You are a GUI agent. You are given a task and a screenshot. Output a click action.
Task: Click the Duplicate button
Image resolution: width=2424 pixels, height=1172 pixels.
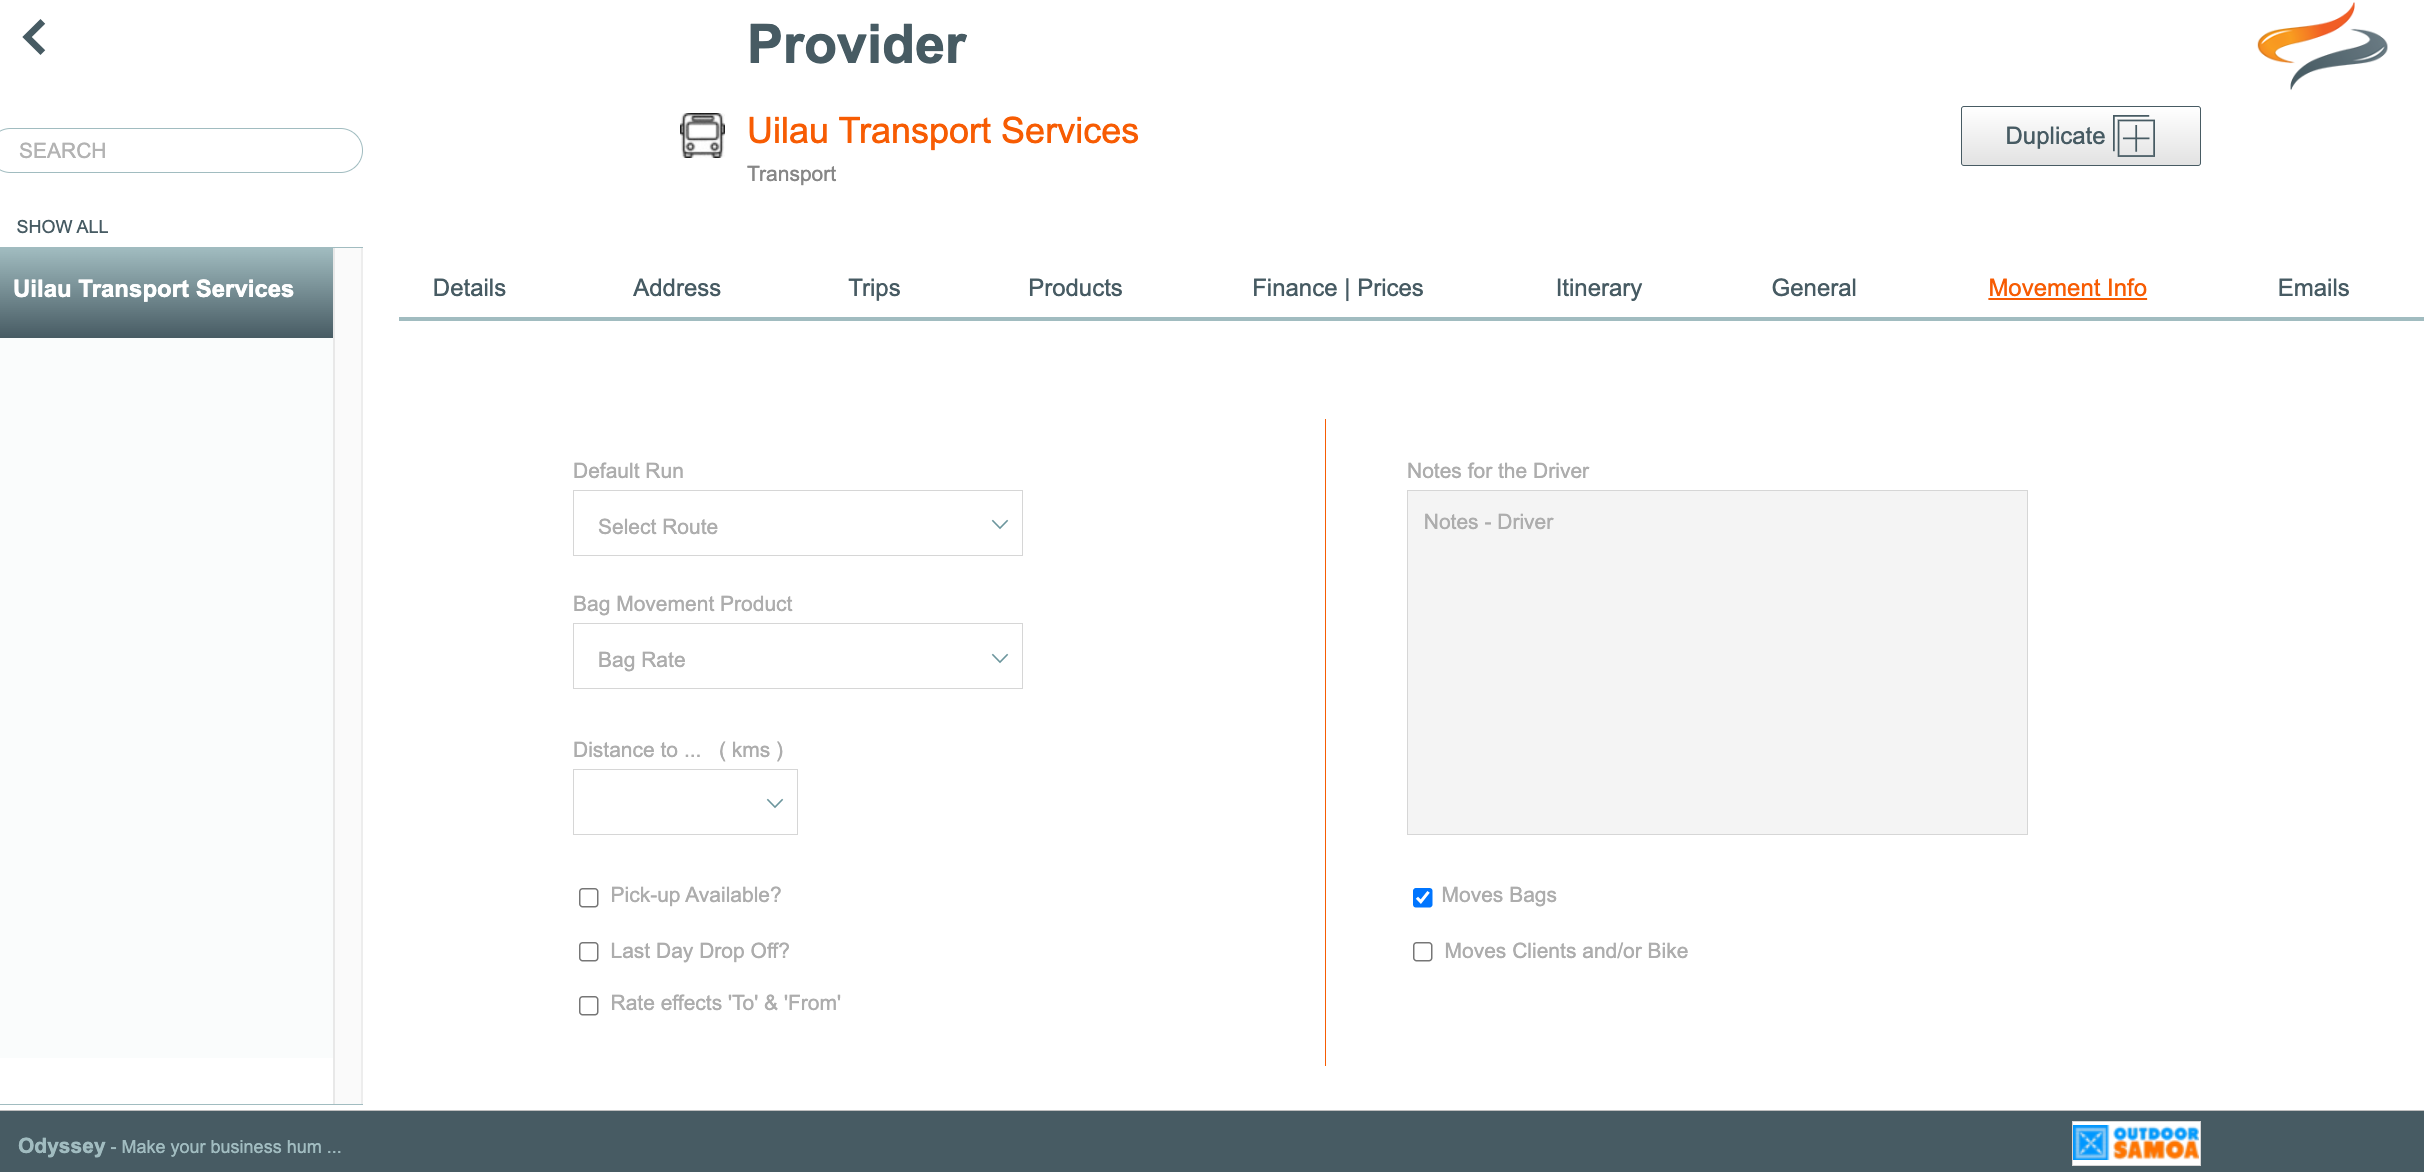coord(2080,136)
